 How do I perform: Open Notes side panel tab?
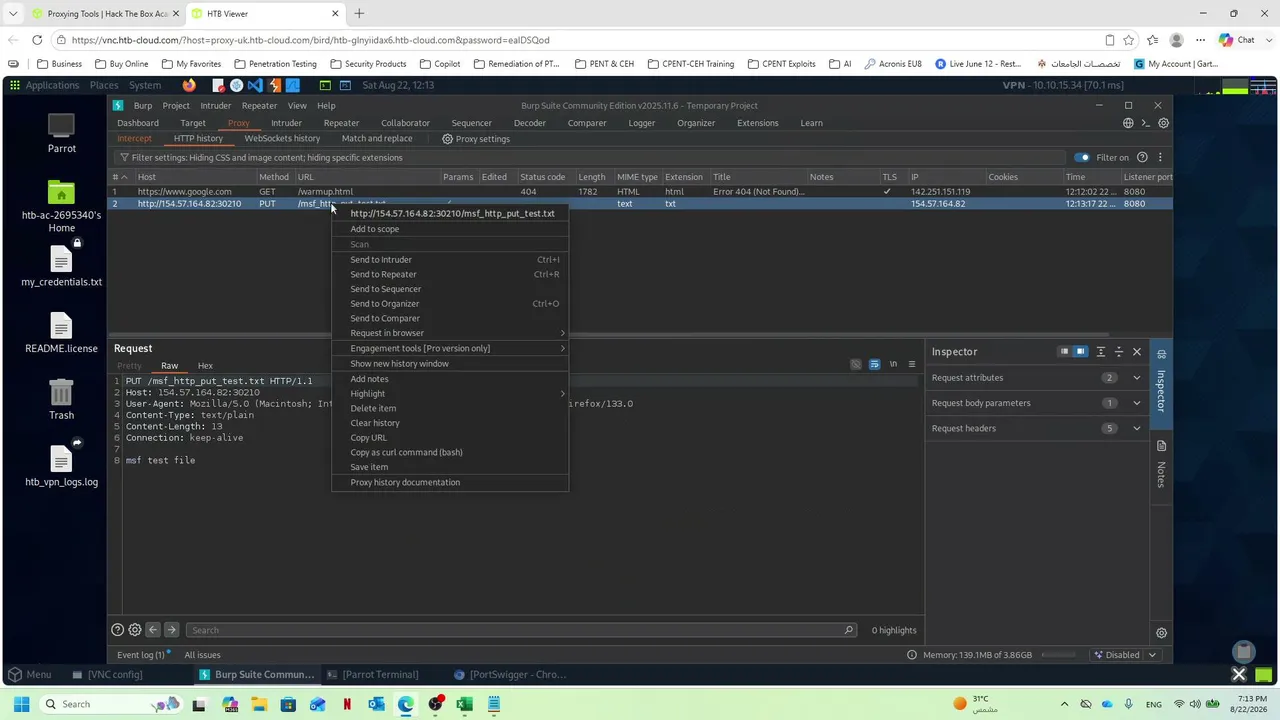point(1161,464)
